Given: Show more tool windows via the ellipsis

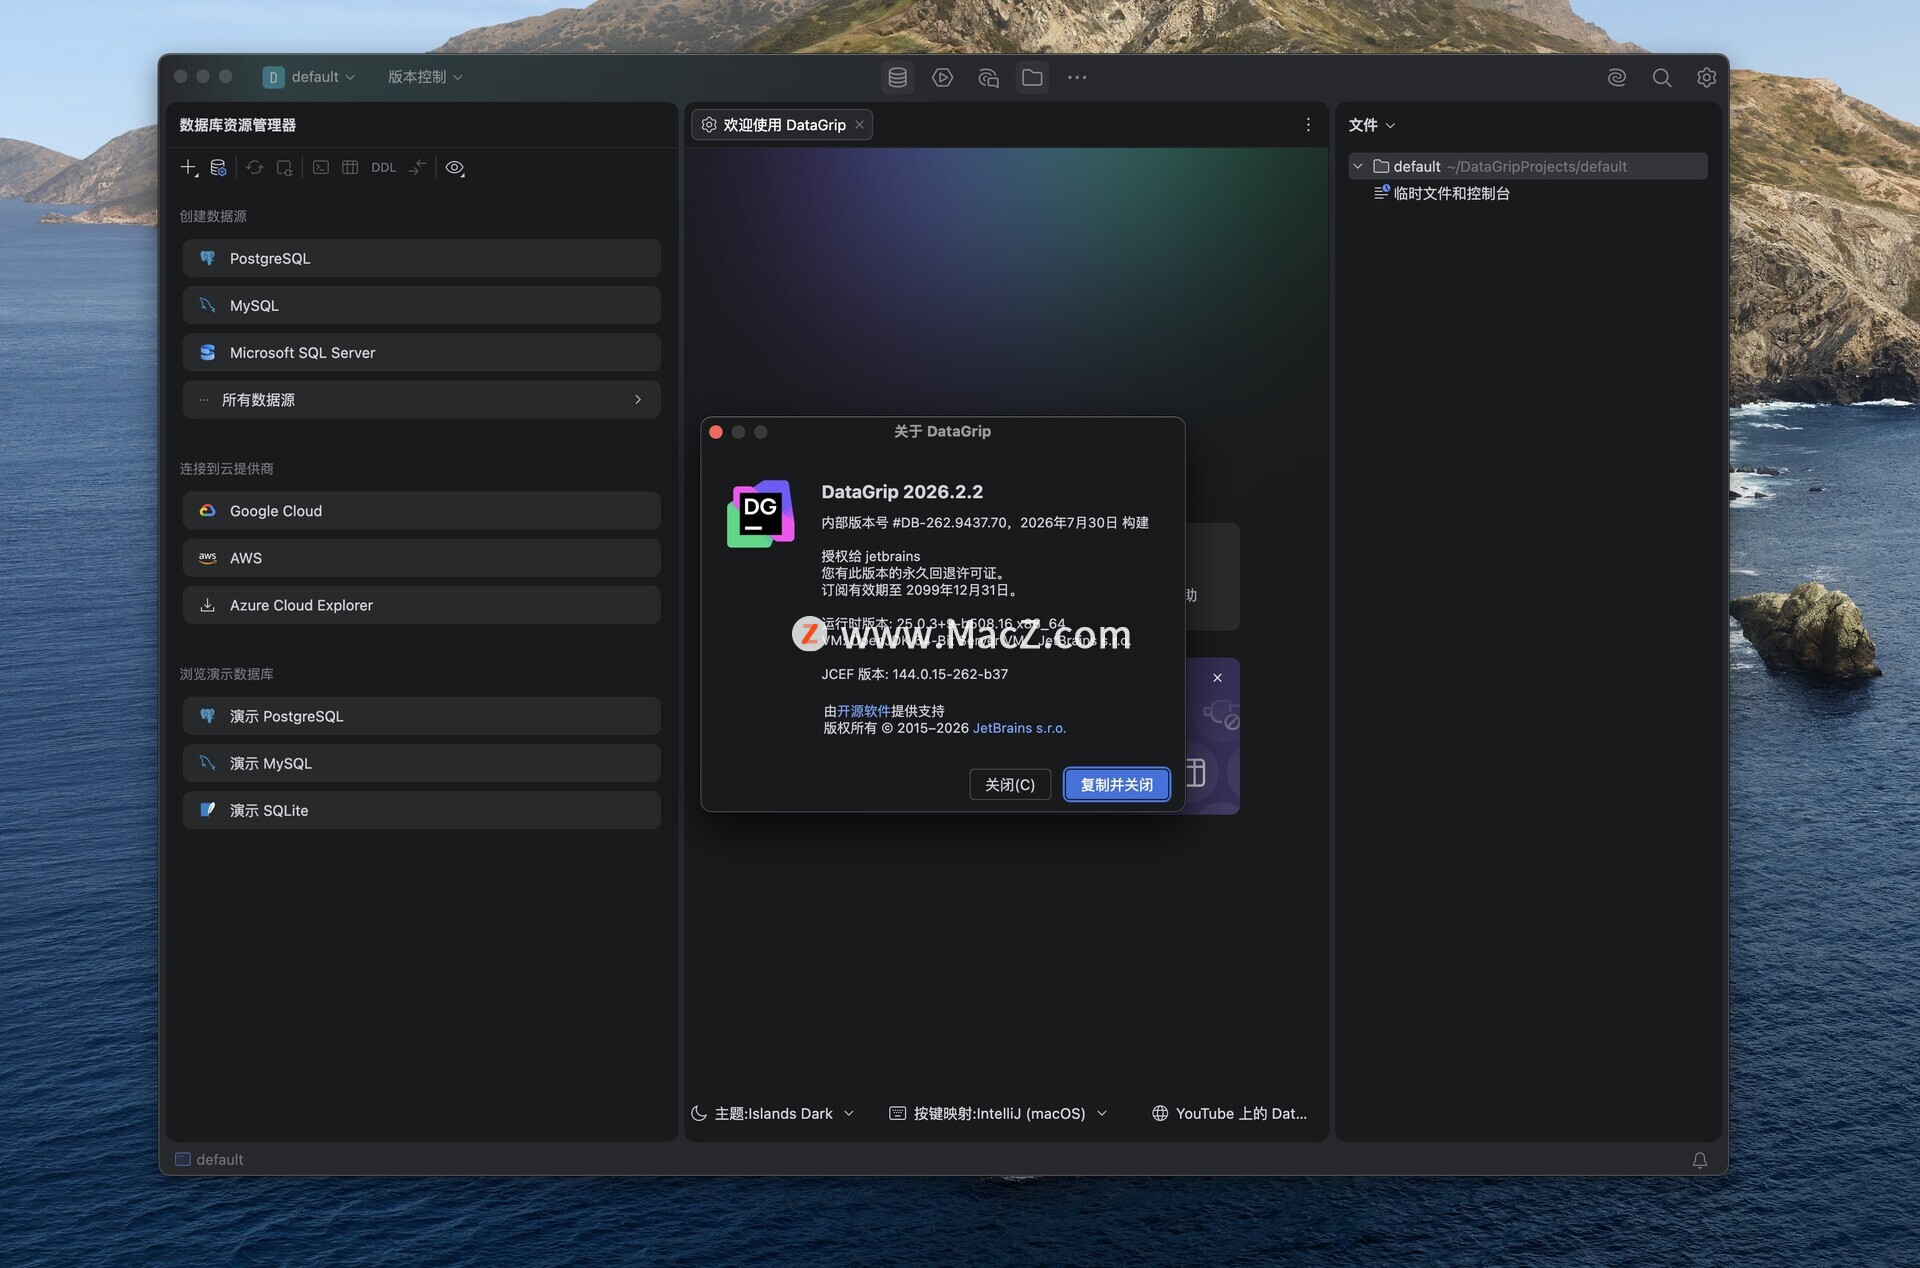Looking at the screenshot, I should tap(1077, 77).
